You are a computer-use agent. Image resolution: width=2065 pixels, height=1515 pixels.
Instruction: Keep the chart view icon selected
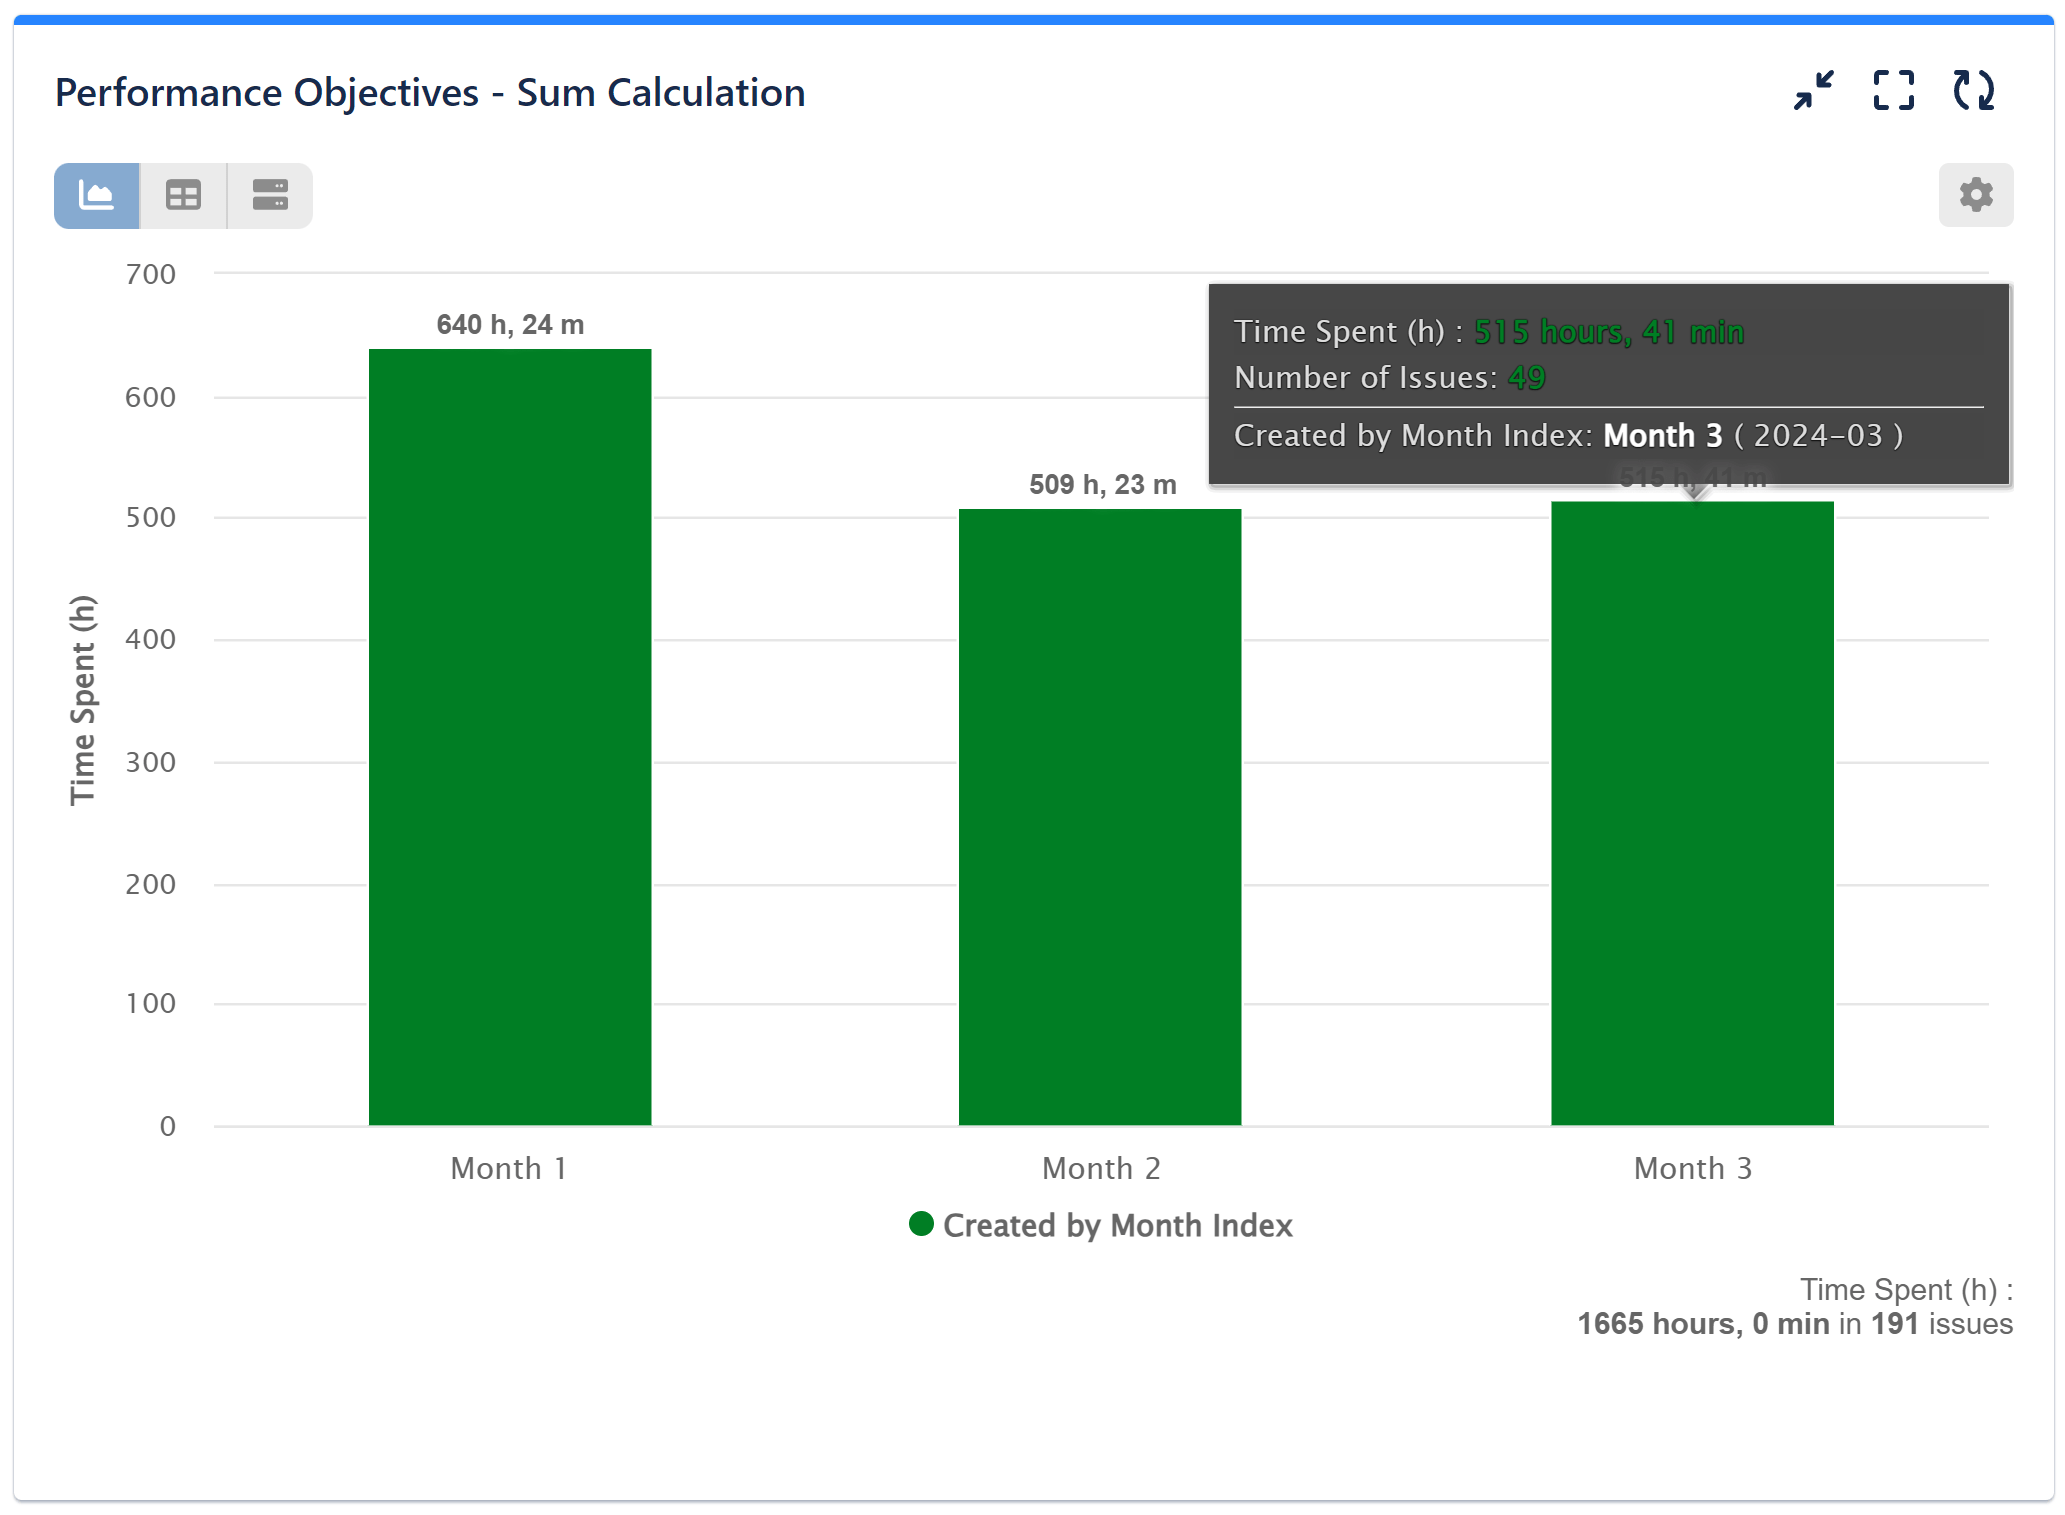click(97, 195)
